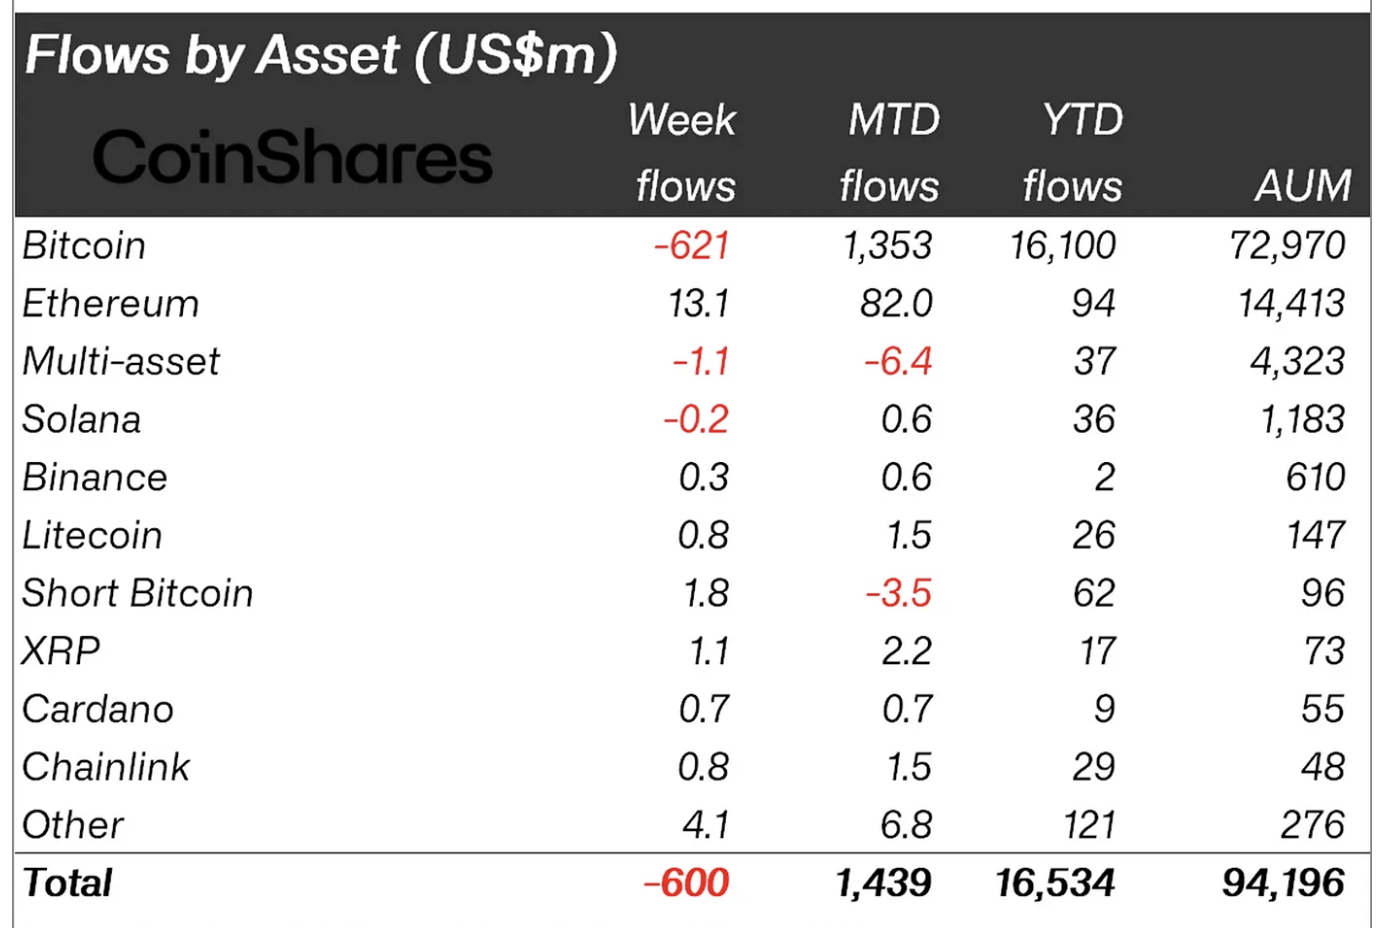Click the Total row label
Viewport: 1382px width, 928px height.
67,884
